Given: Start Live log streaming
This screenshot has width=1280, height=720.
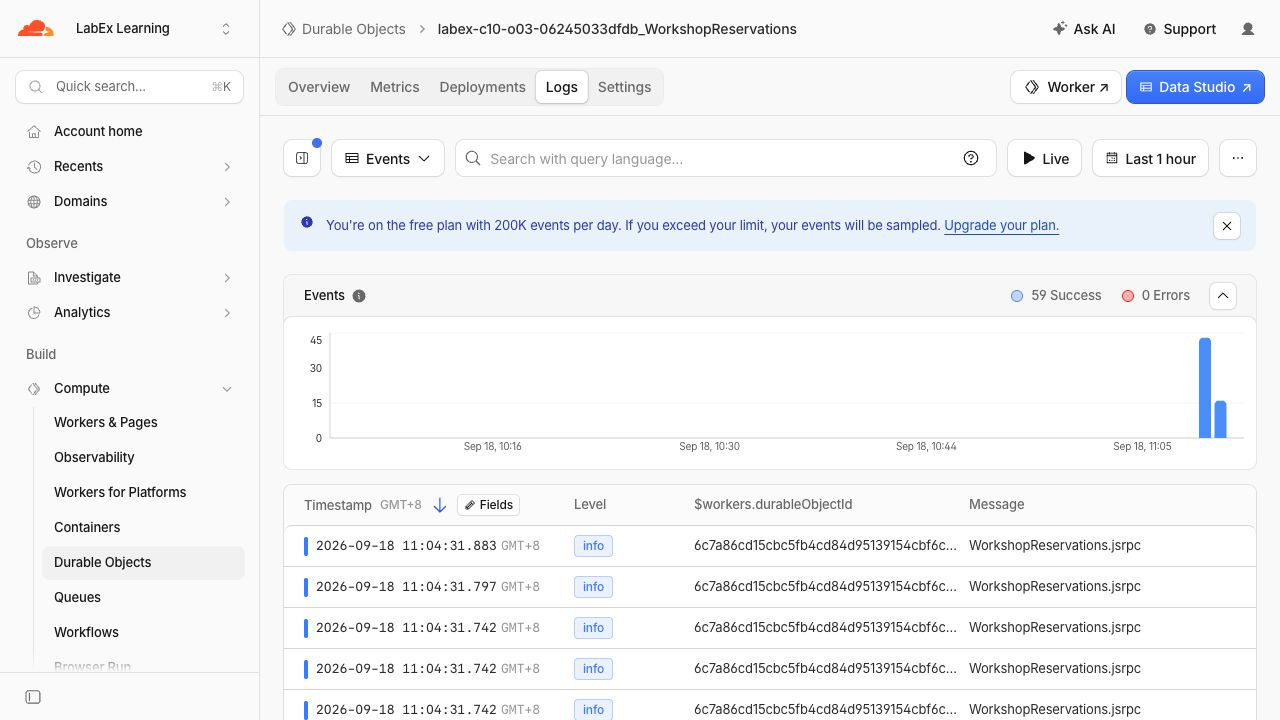Looking at the screenshot, I should pyautogui.click(x=1044, y=158).
